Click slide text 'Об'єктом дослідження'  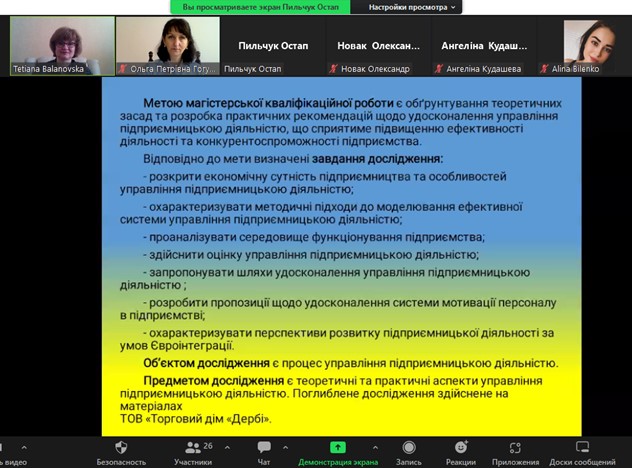coord(206,363)
